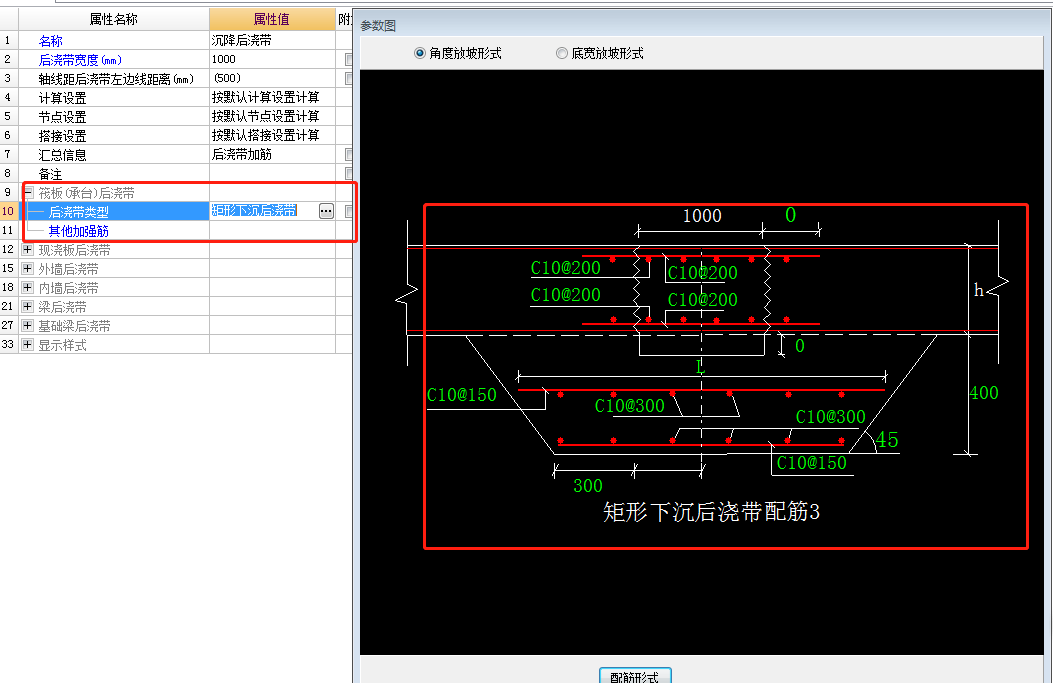Click the empty value cell of 备注
Viewport: 1053px width, 683px height.
(273, 173)
